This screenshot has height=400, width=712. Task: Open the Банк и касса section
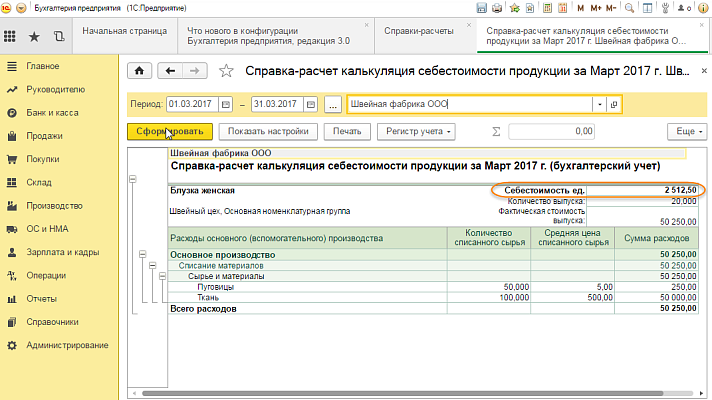coord(51,112)
